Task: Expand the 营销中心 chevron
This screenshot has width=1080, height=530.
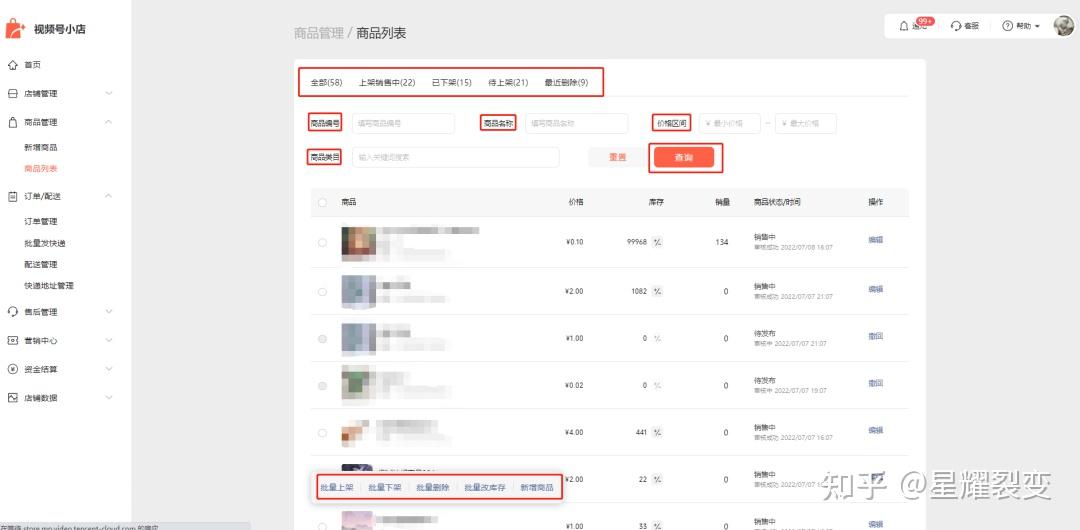Action: click(x=109, y=340)
